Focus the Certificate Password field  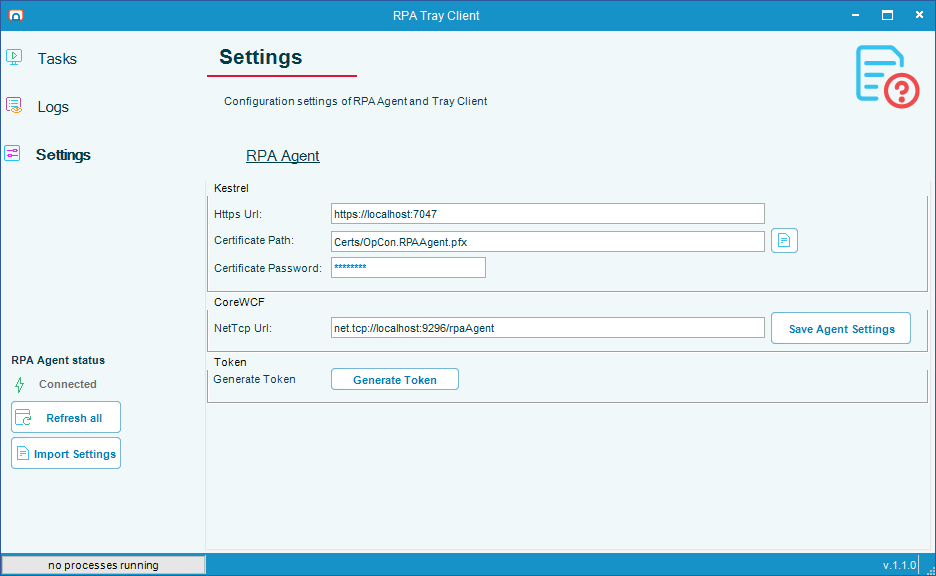pyautogui.click(x=408, y=267)
